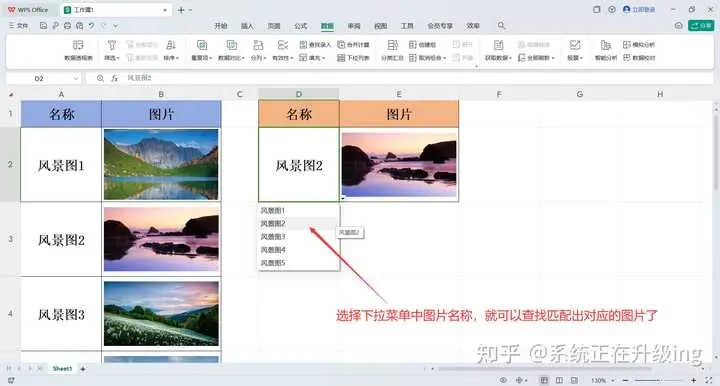Switch to the 插入 Insert tab
Image resolution: width=720 pixels, height=386 pixels.
click(247, 26)
